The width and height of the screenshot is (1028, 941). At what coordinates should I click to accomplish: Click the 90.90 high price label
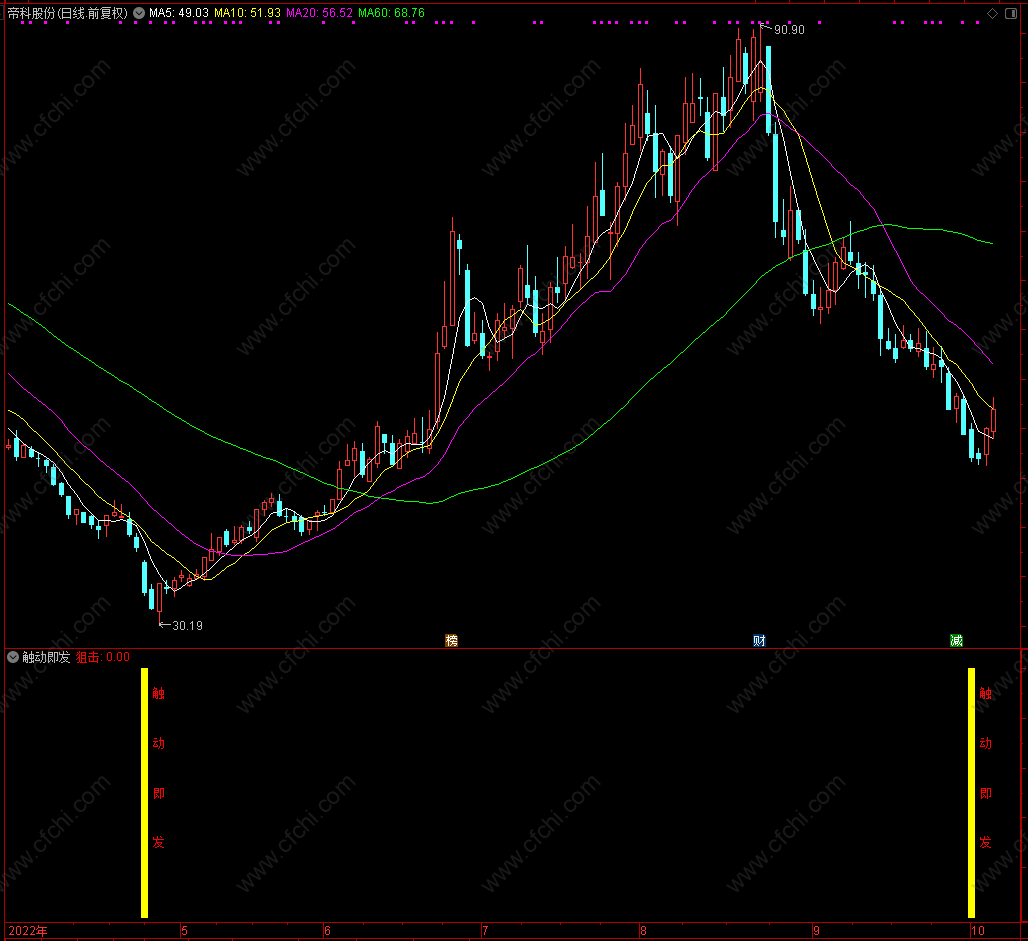[x=789, y=30]
